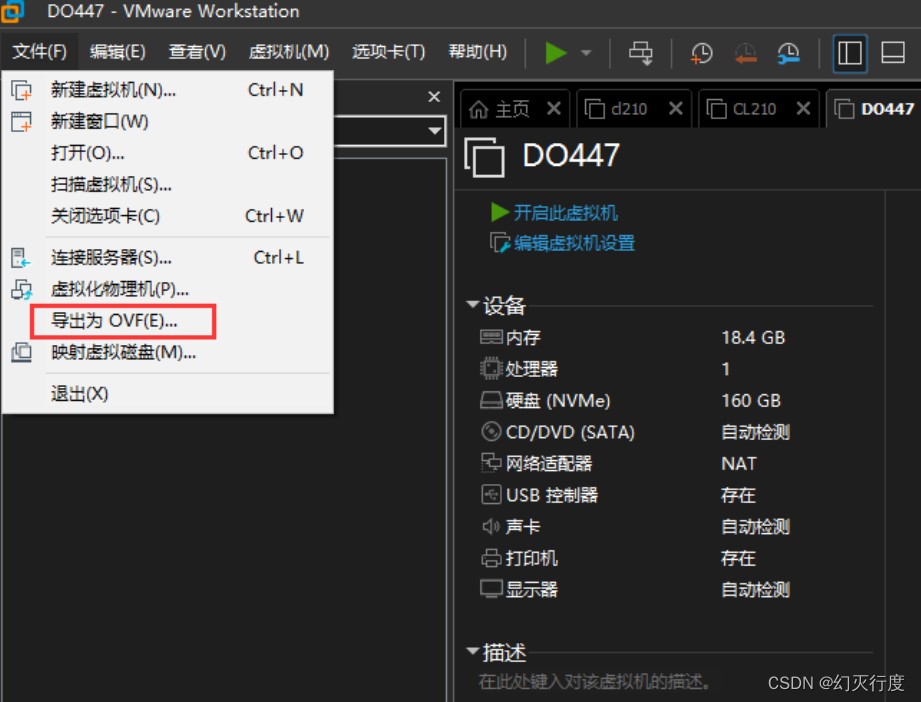Choose 虚拟化物理机(P)... menu entry
Screen dimensions: 921x702
[x=167, y=289]
